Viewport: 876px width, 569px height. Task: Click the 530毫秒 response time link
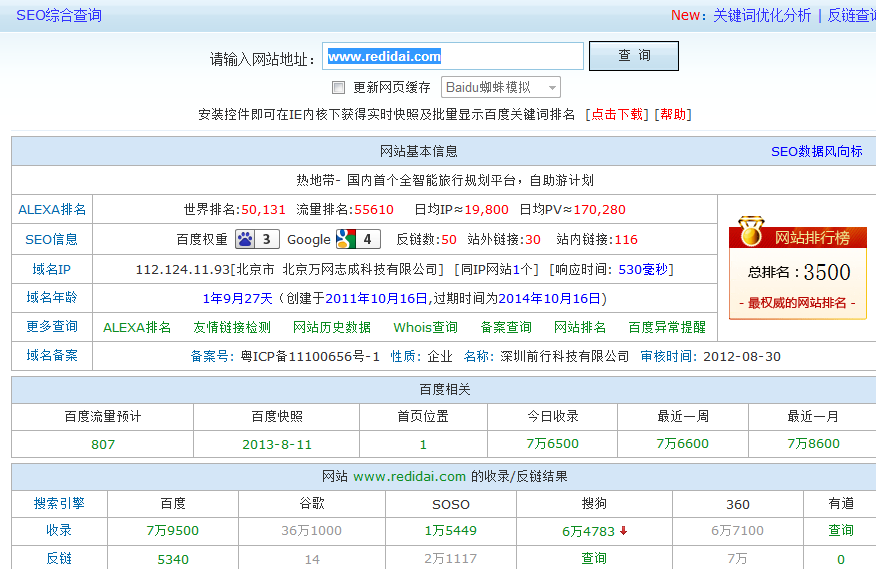click(642, 269)
